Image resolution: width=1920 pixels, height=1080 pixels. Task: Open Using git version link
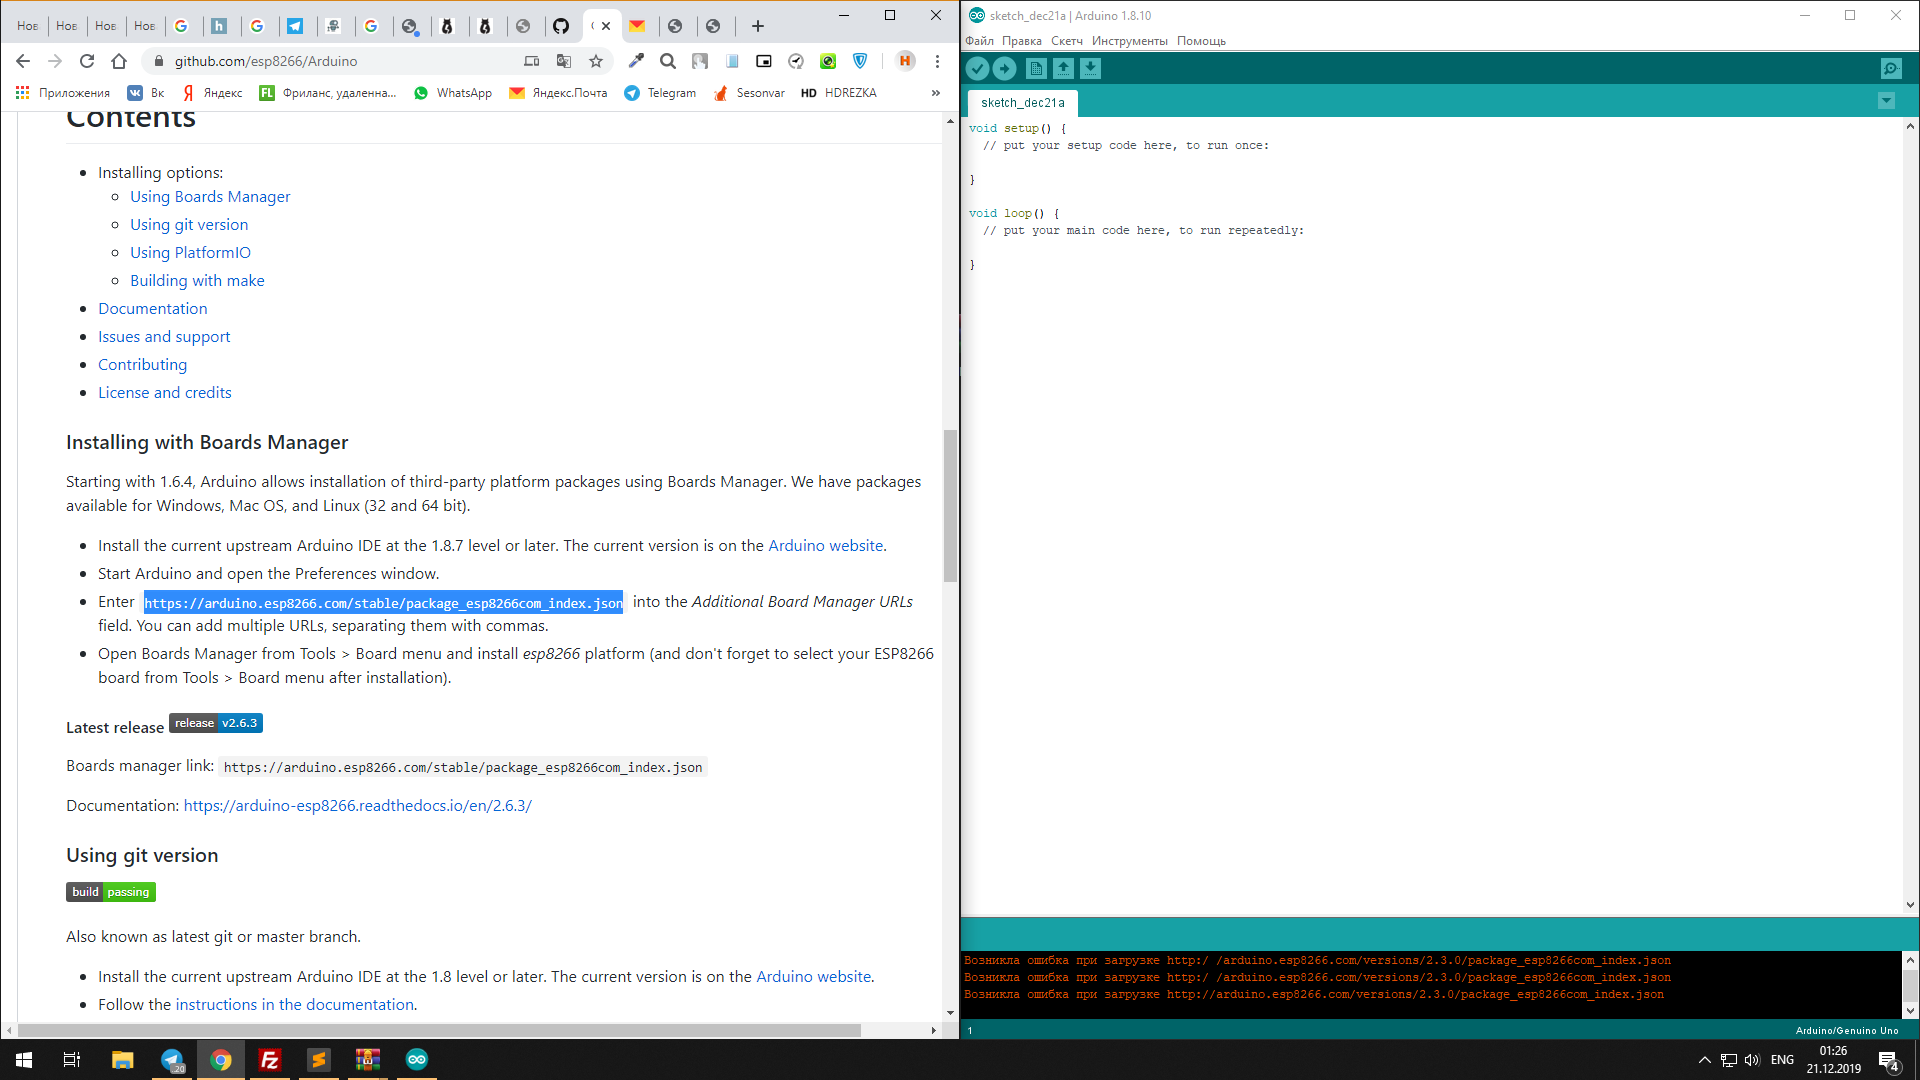pos(189,225)
